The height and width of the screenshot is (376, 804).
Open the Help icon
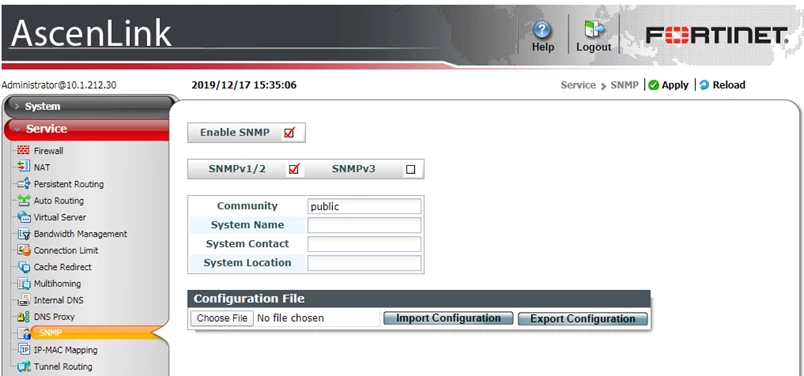tap(542, 29)
